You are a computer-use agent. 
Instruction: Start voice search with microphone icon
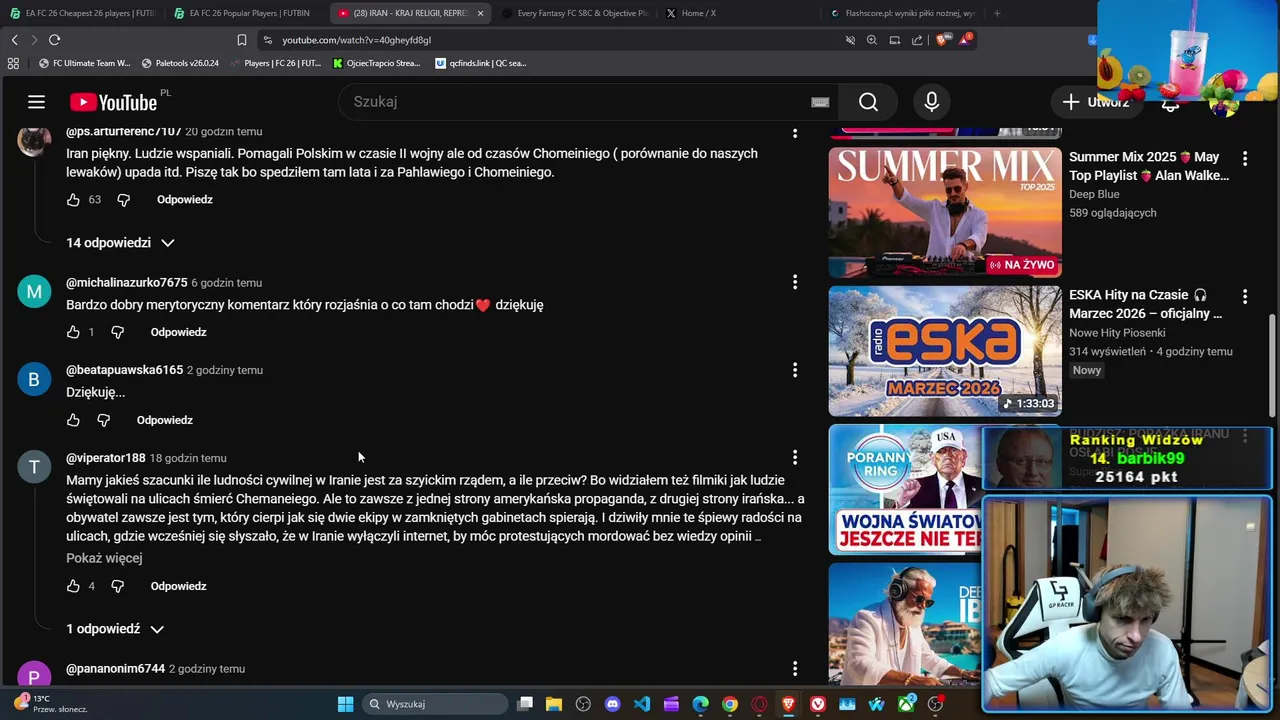coord(931,102)
